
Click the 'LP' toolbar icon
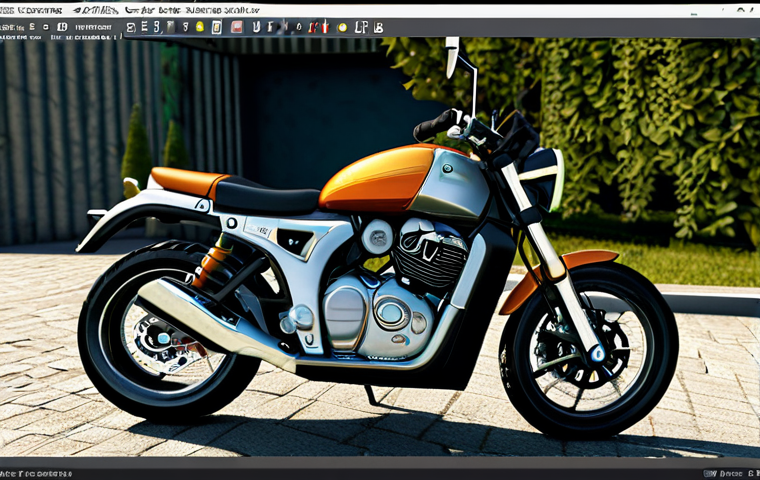(362, 27)
